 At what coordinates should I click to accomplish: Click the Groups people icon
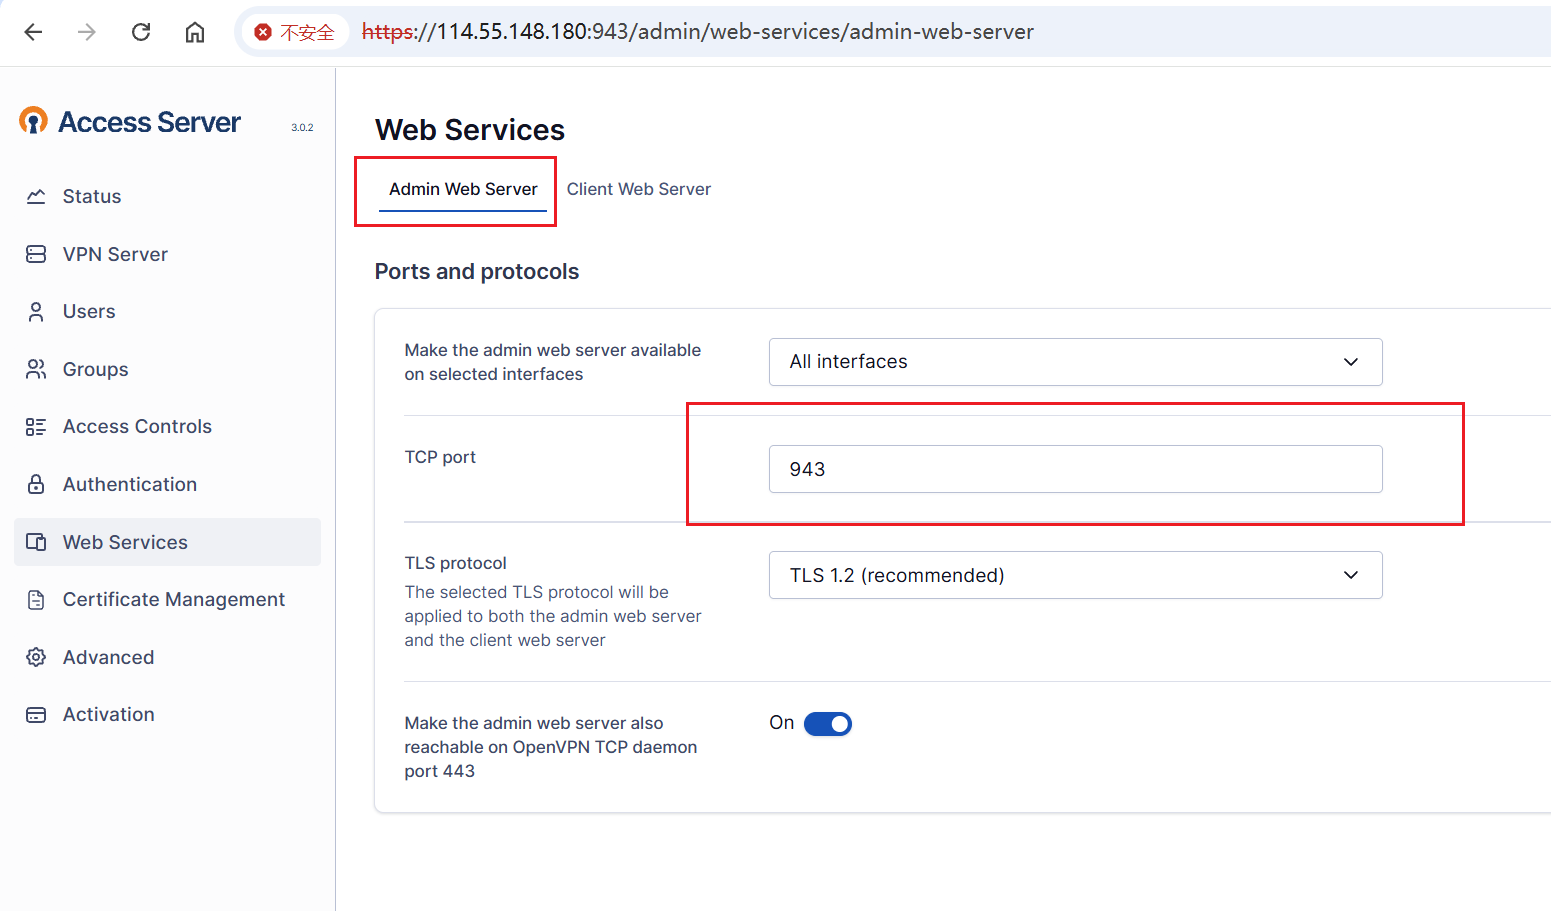click(x=36, y=369)
